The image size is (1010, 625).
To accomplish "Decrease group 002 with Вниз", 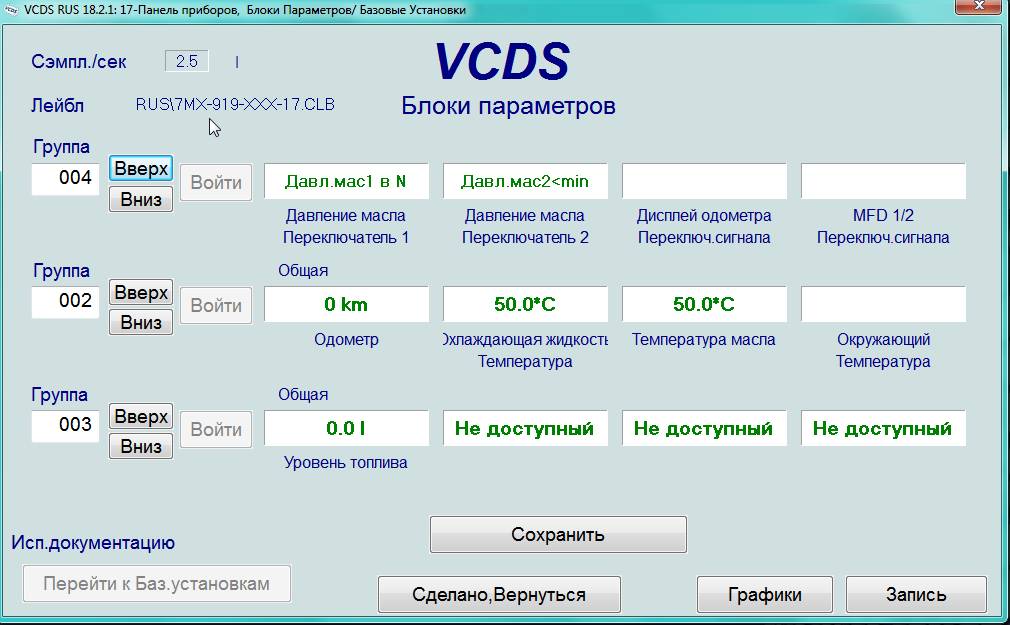I will pos(141,323).
